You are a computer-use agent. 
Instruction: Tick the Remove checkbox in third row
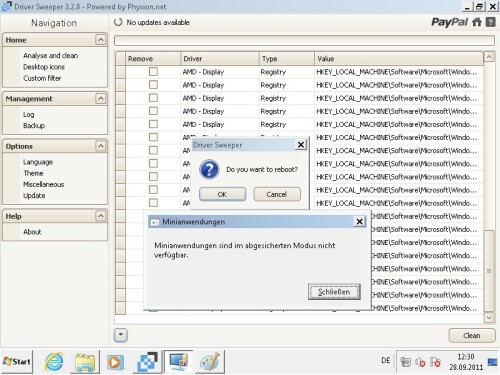tap(153, 98)
